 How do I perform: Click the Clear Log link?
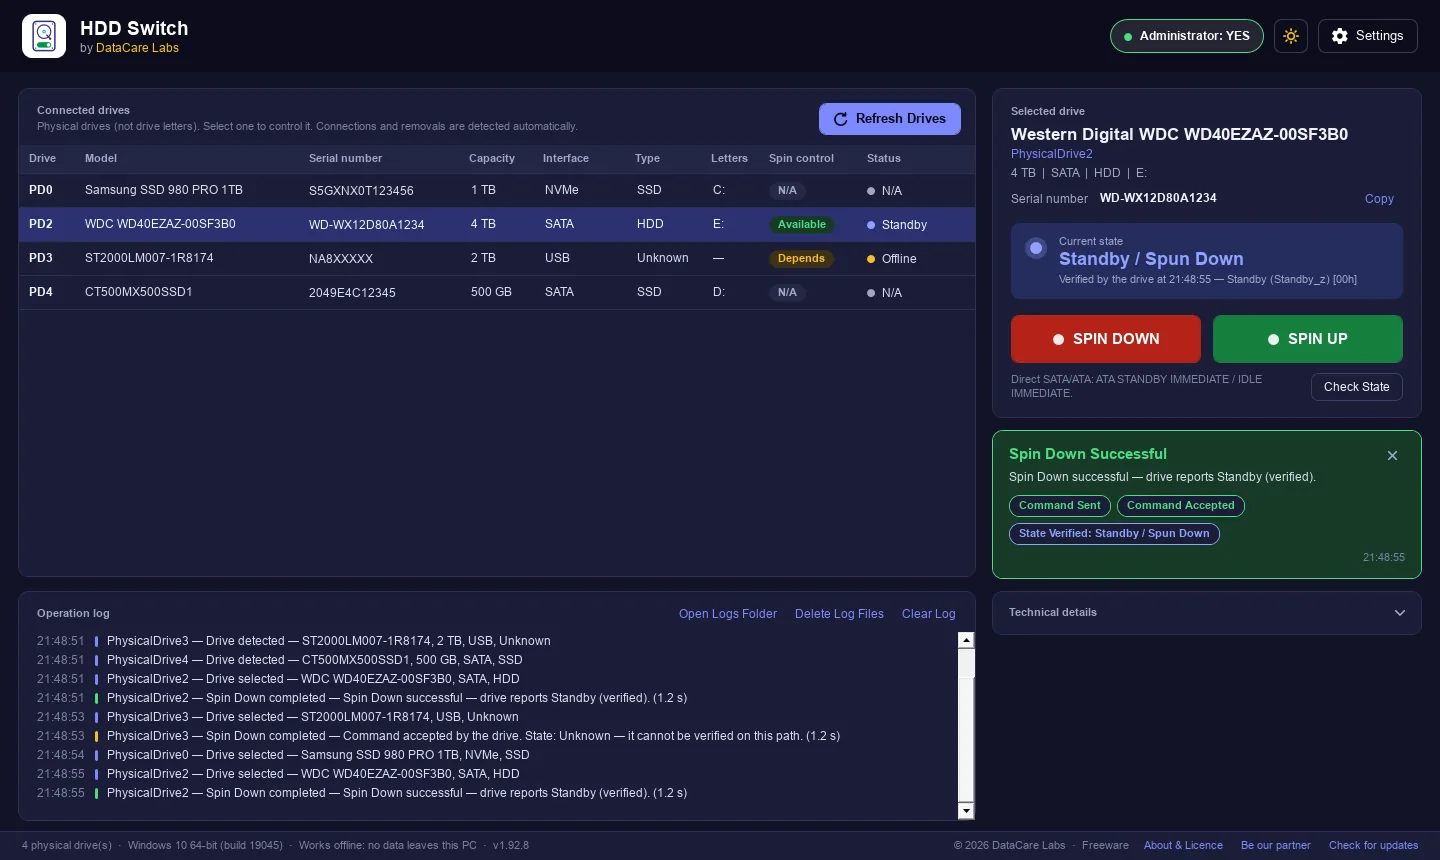[x=929, y=614]
